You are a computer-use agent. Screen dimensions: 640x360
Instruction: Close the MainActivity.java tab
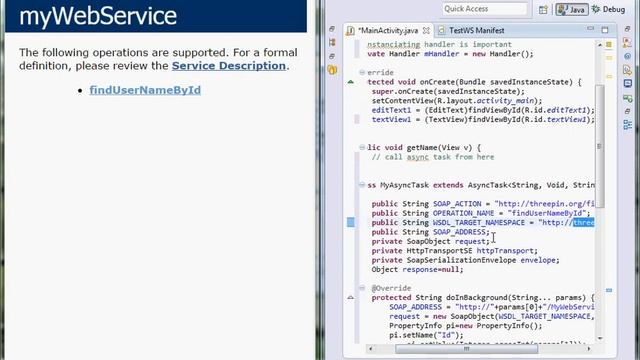(x=426, y=31)
